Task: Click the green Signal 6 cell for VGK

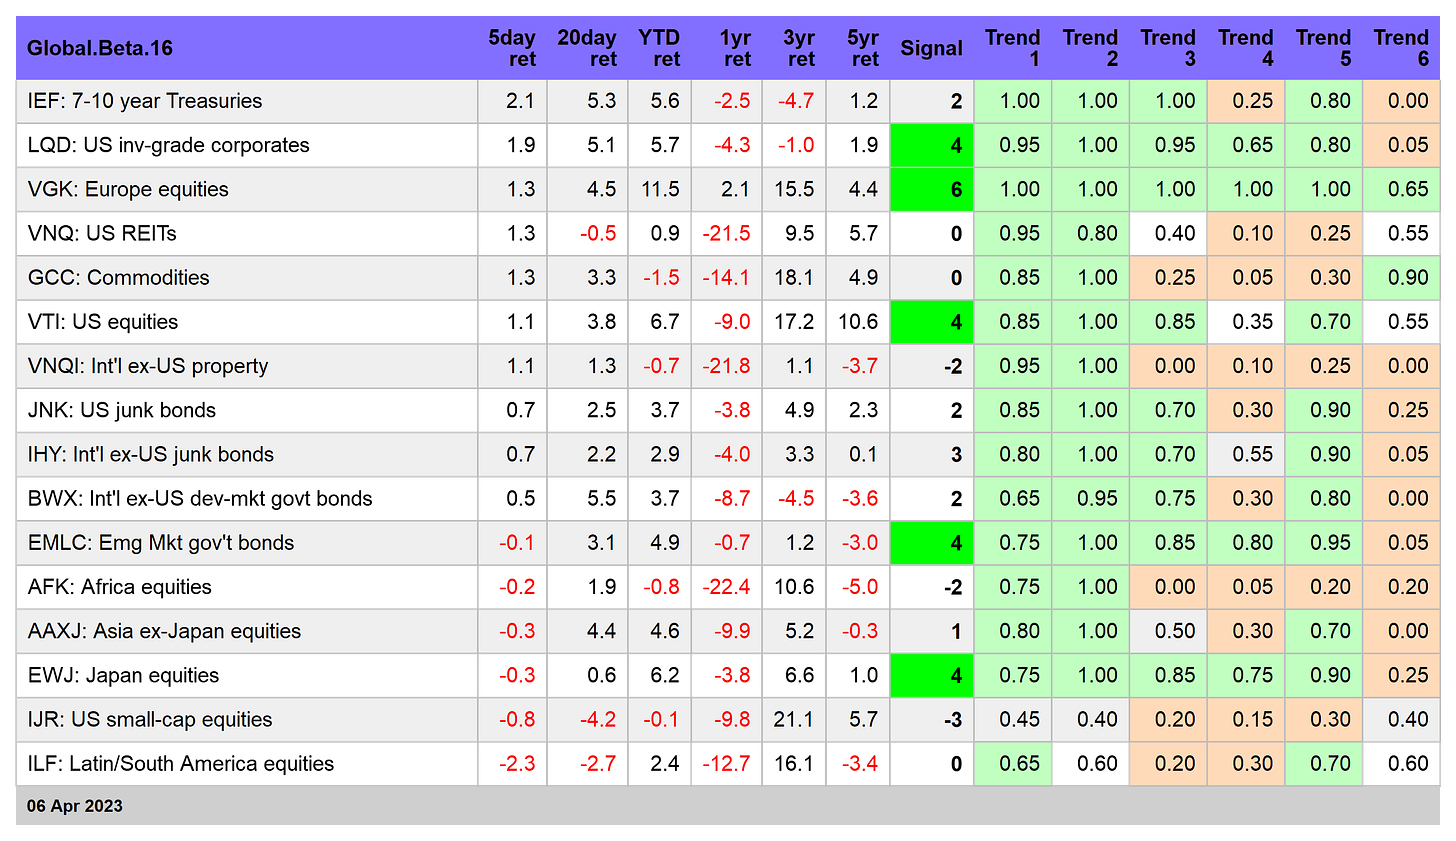Action: click(x=931, y=189)
